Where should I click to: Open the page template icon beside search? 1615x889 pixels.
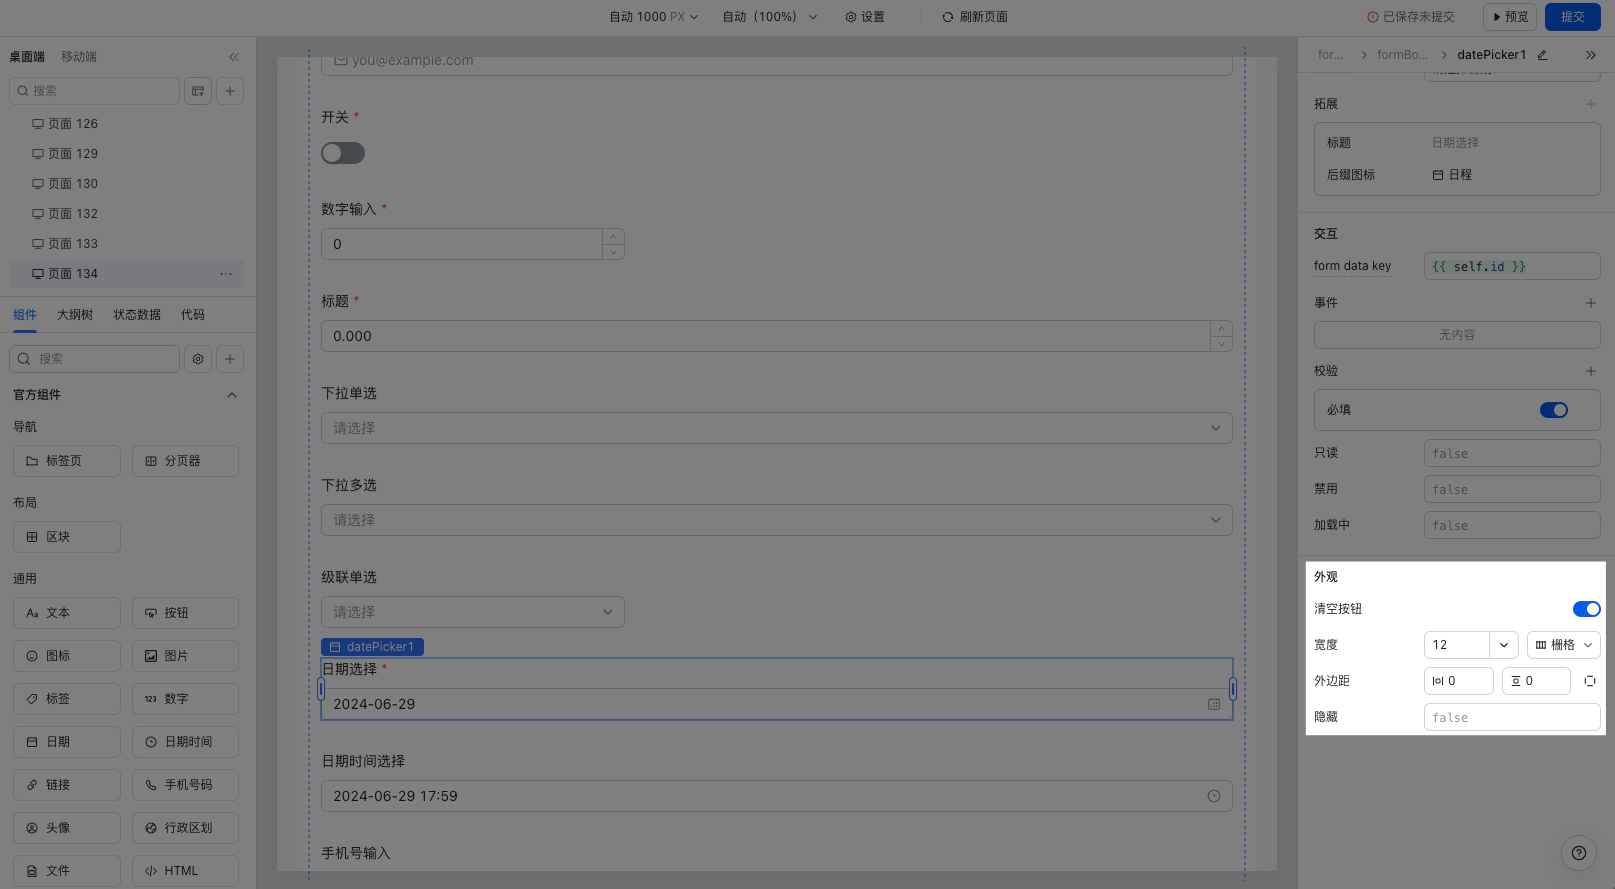198,91
